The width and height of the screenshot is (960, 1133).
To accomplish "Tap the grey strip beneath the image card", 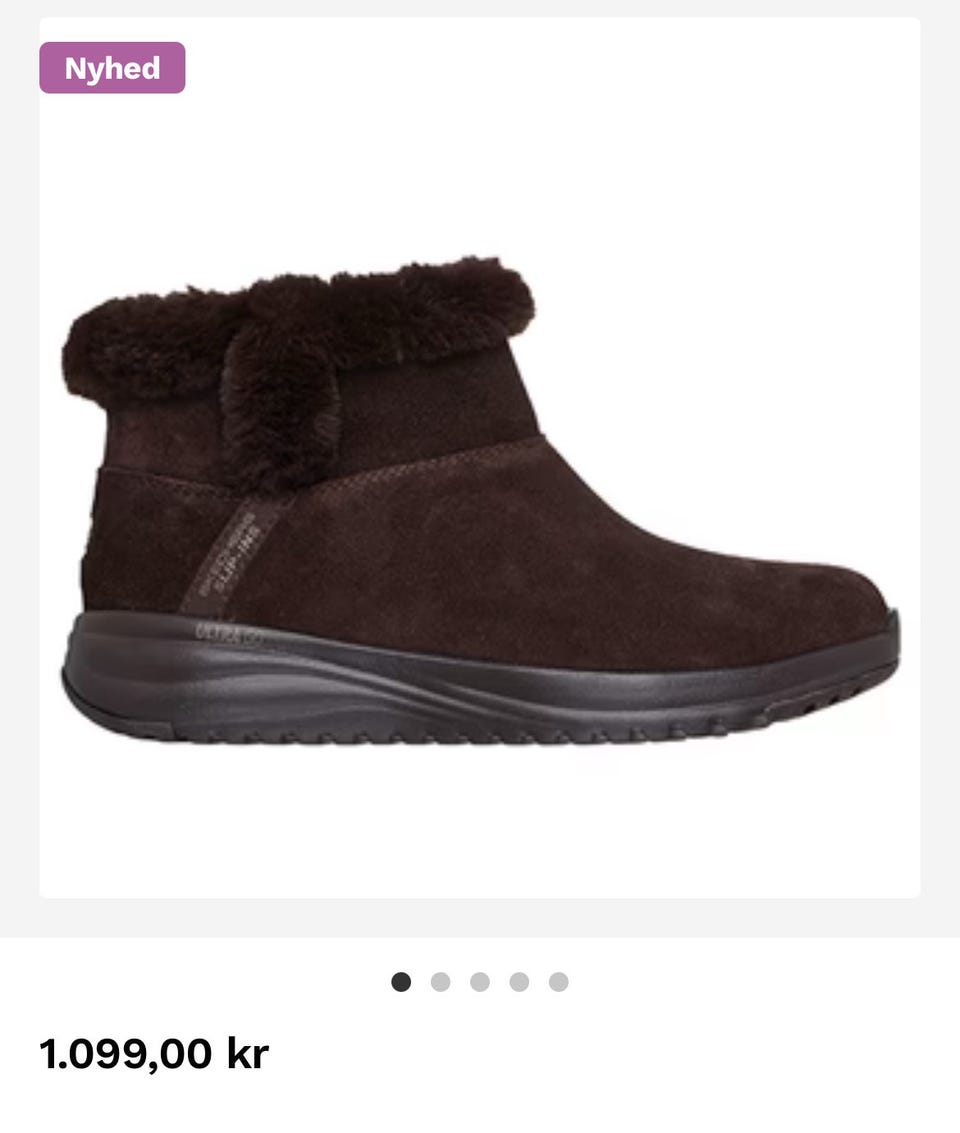I will click(480, 918).
